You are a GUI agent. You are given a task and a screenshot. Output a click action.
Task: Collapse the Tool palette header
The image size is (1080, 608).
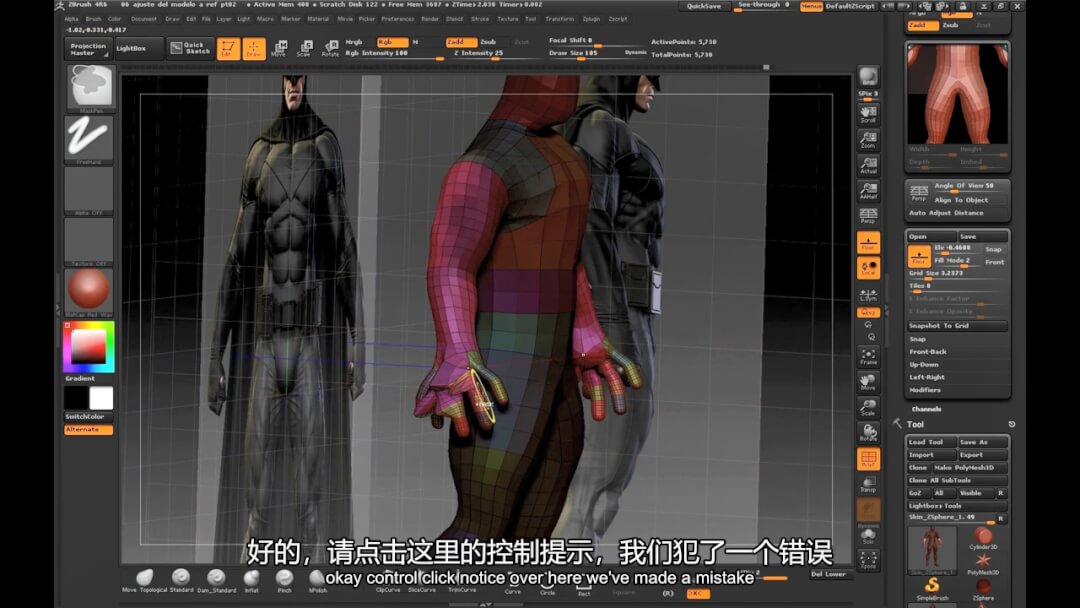coord(915,424)
